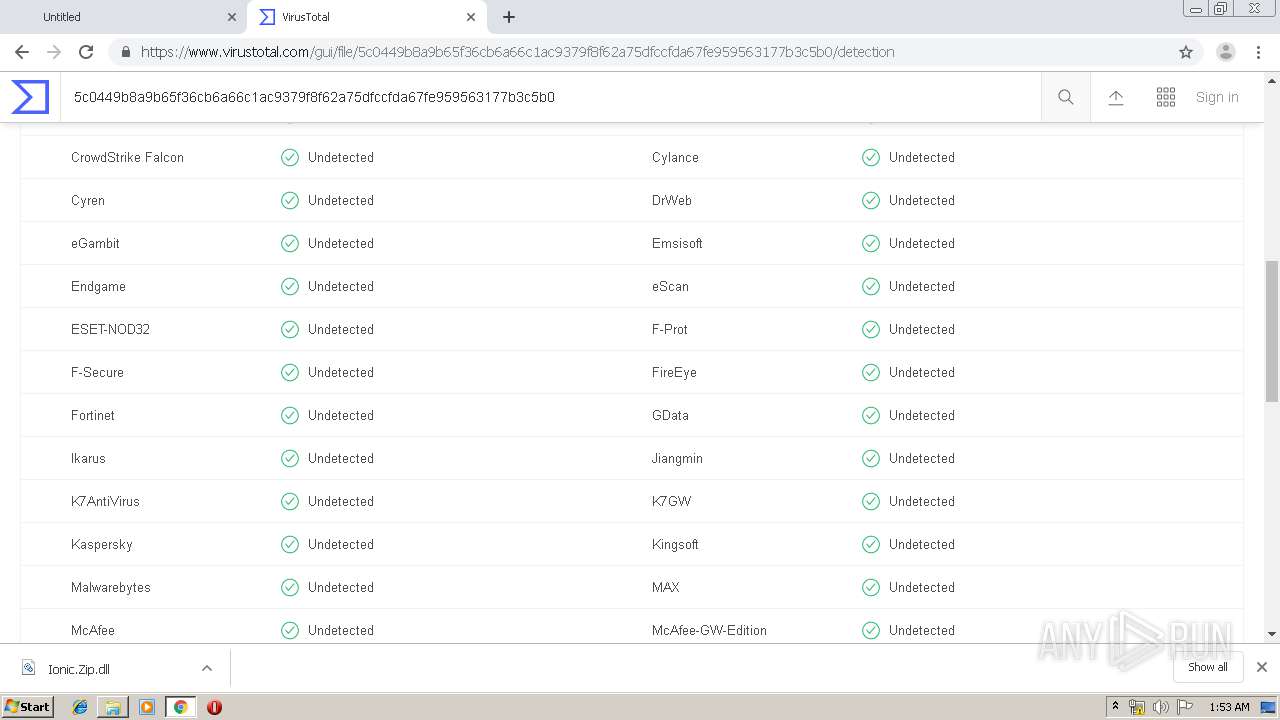Click the Cylance undetected check icon
Image resolution: width=1280 pixels, height=720 pixels.
click(871, 157)
